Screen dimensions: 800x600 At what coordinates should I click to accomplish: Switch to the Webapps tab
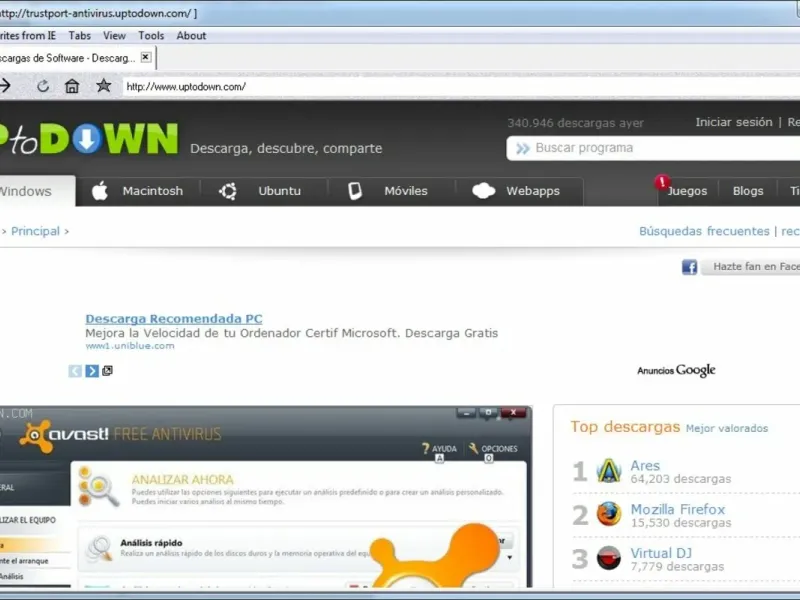519,191
